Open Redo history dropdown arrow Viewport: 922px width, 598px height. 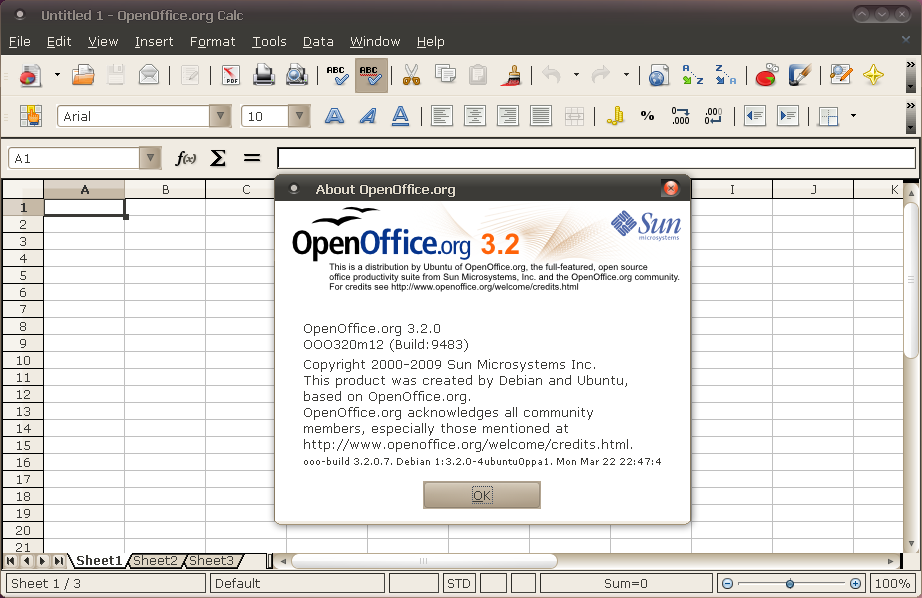[x=626, y=75]
